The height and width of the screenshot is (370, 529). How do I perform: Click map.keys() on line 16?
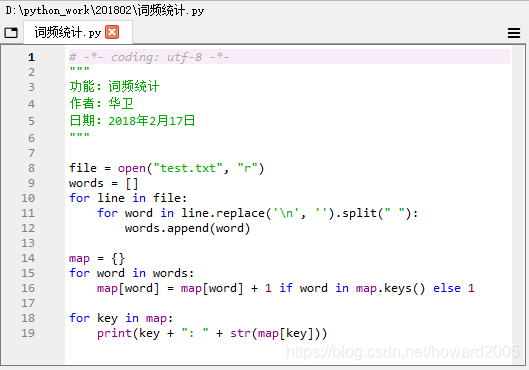click(390, 288)
